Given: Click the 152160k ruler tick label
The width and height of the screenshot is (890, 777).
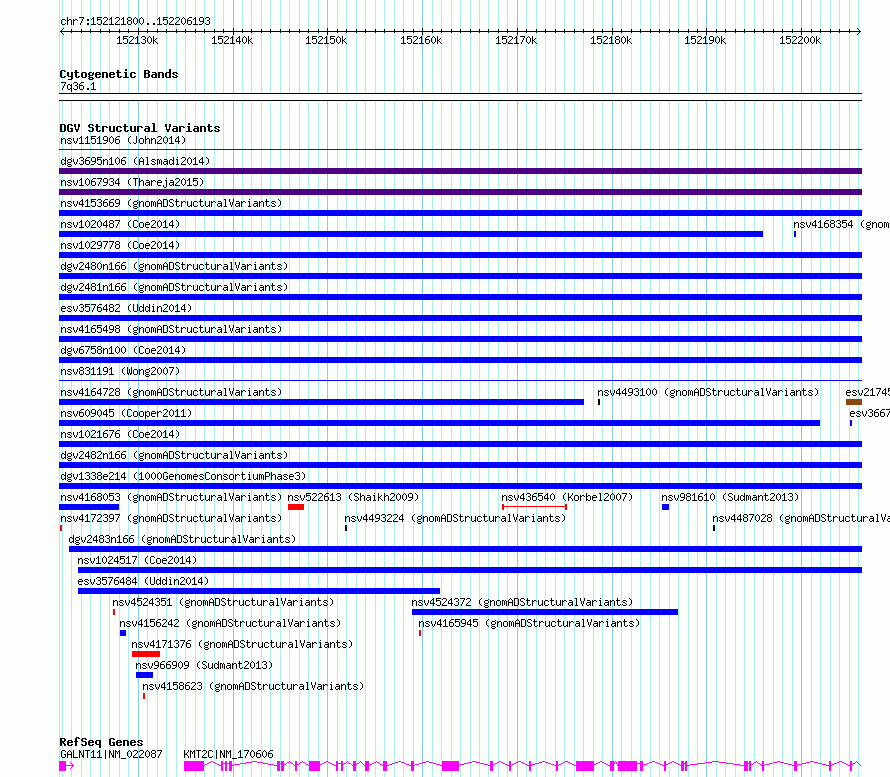Looking at the screenshot, I should coord(421,40).
